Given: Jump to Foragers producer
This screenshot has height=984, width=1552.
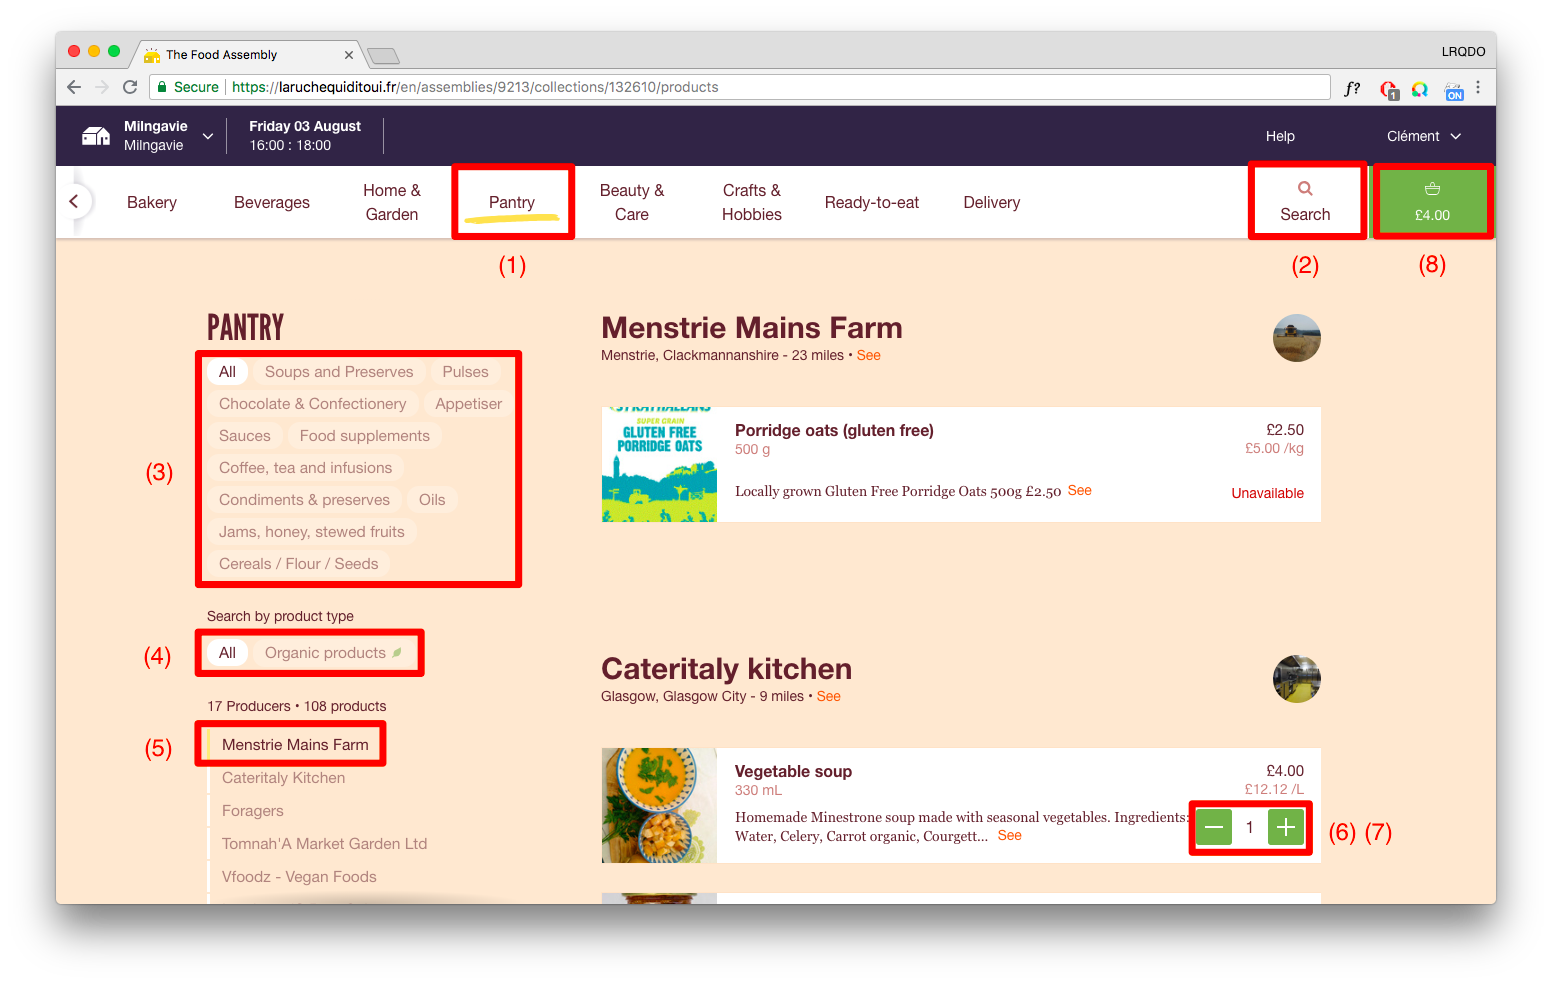Looking at the screenshot, I should pos(253,811).
